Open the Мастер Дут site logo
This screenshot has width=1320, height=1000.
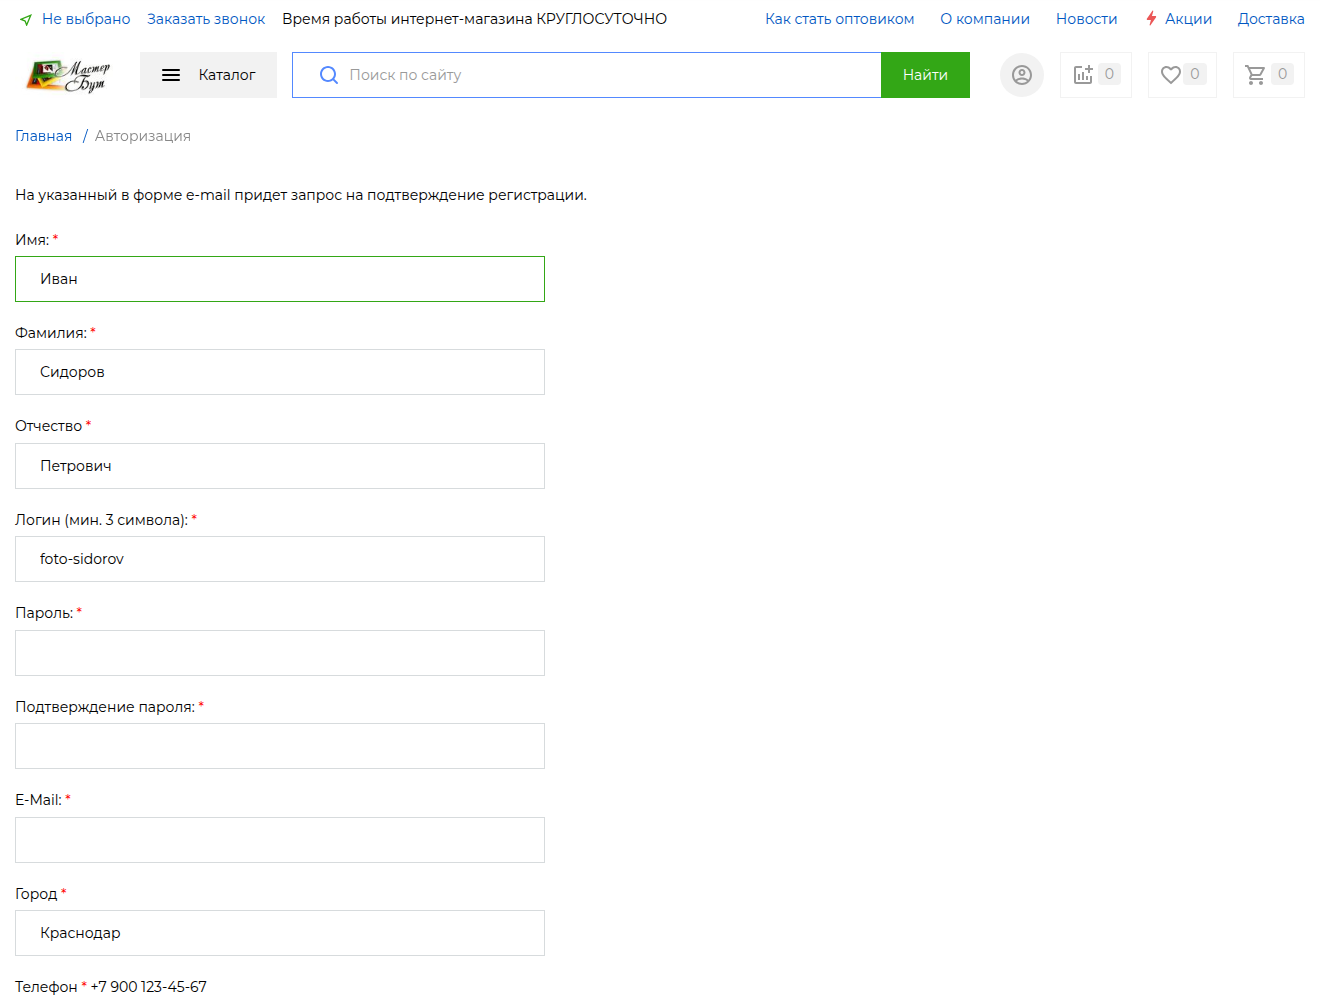tap(68, 75)
